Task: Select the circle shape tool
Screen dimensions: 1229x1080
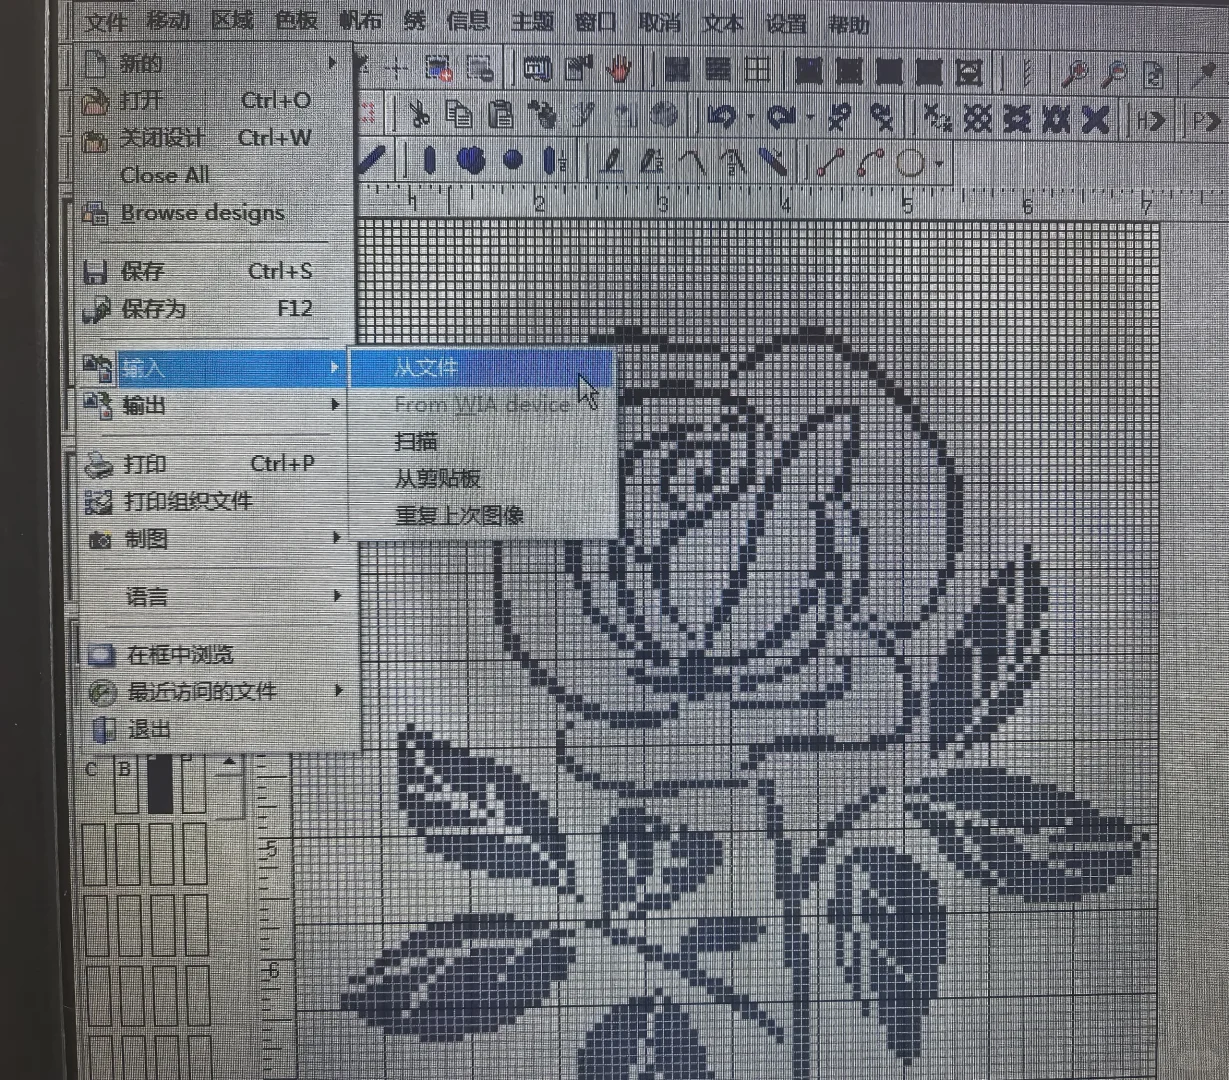Action: tap(910, 164)
